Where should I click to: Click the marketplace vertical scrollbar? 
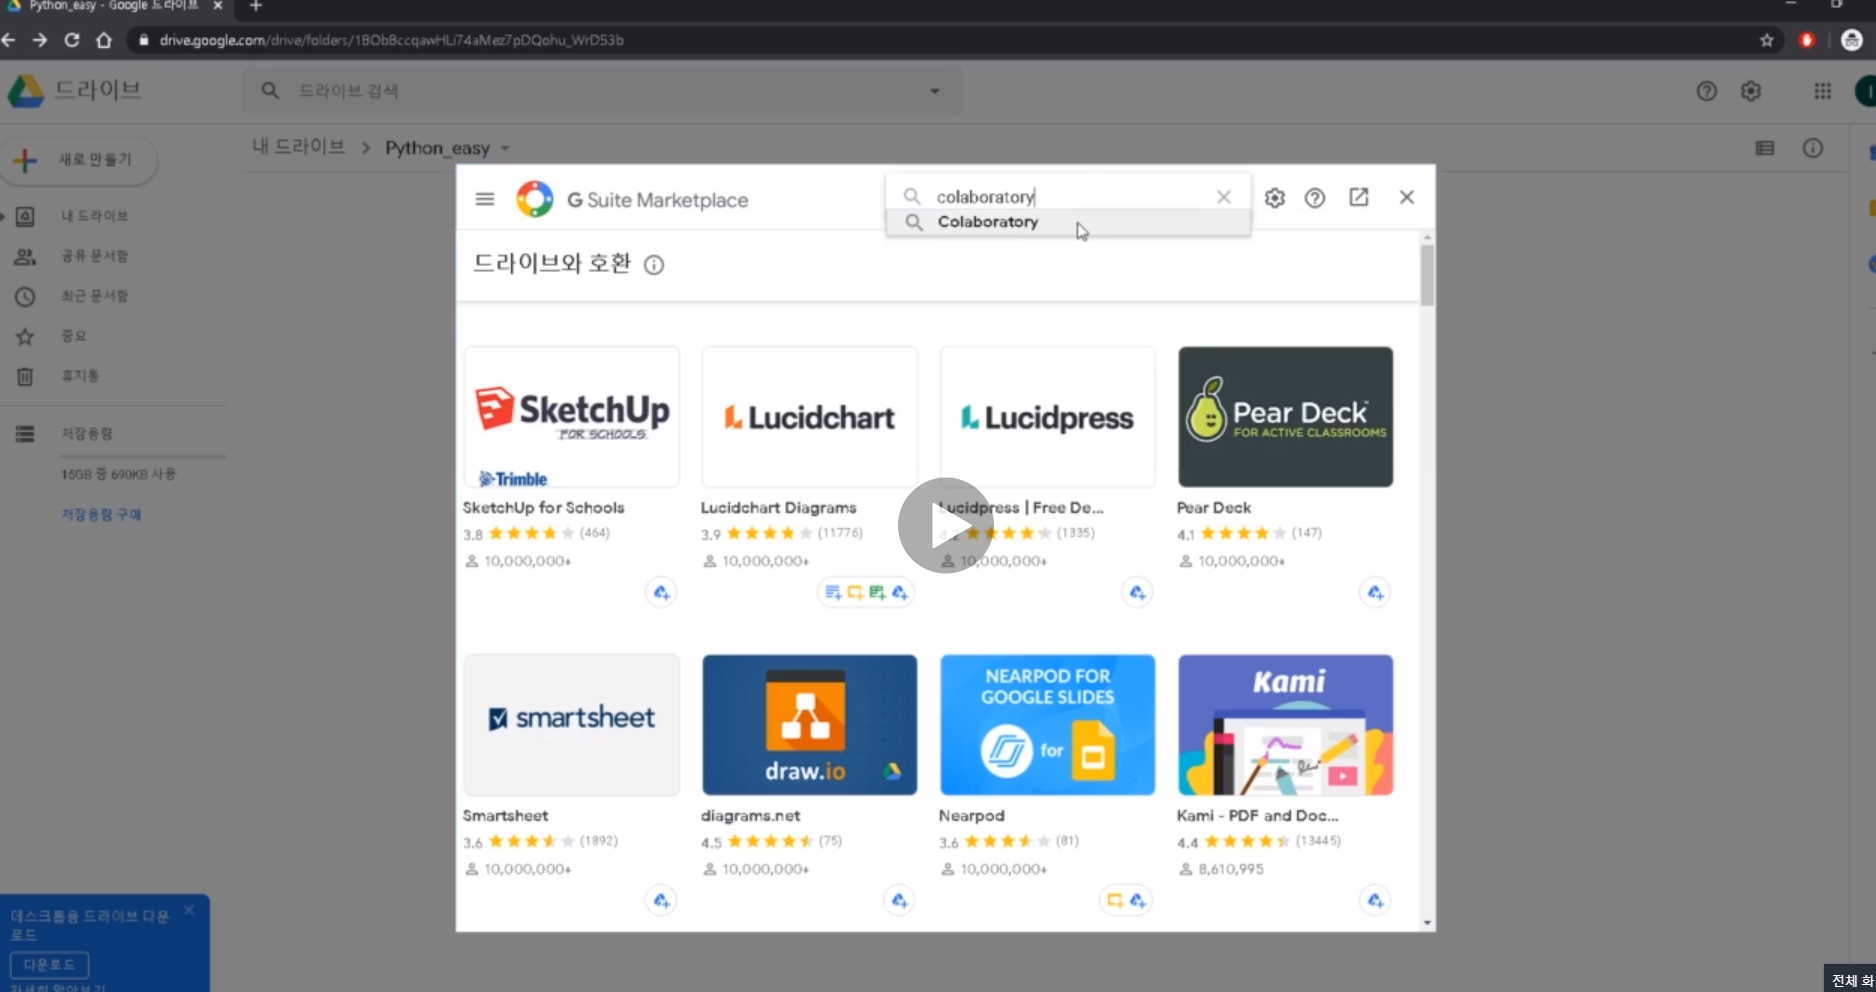[1427, 275]
